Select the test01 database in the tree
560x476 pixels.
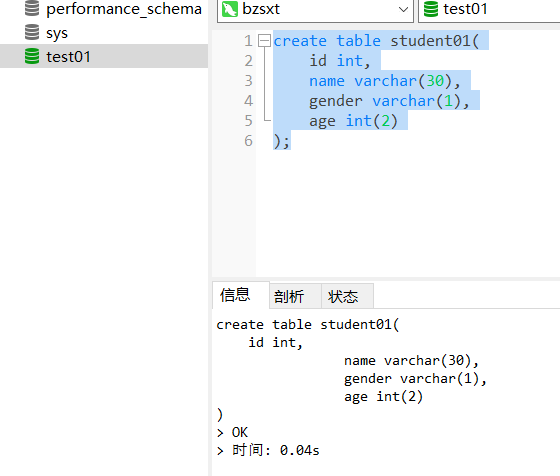point(104,56)
